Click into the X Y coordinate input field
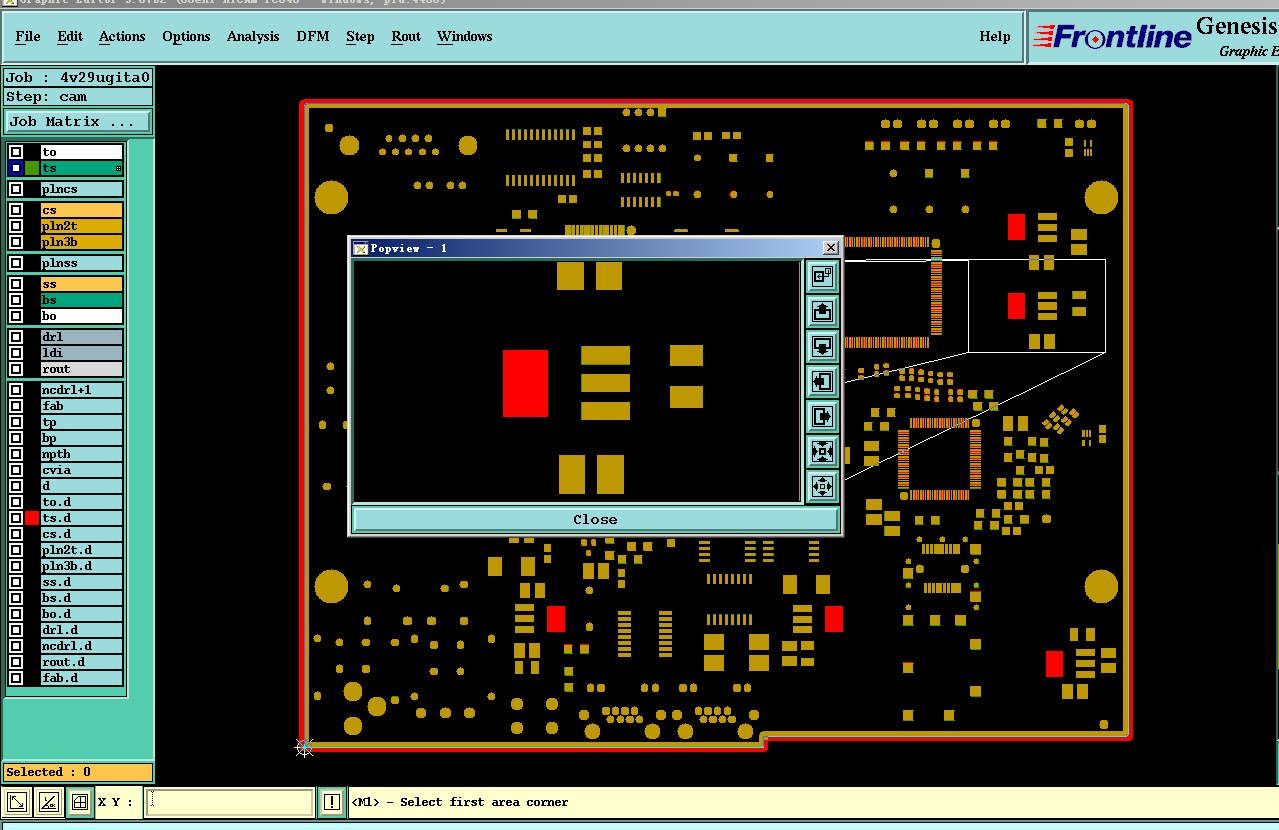Viewport: 1279px width, 830px height. tap(230, 802)
